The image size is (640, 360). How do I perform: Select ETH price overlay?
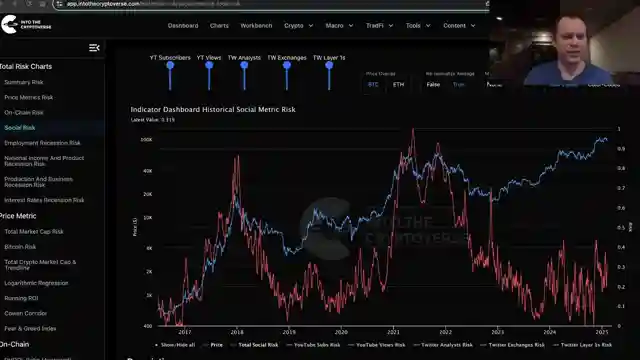(x=398, y=84)
